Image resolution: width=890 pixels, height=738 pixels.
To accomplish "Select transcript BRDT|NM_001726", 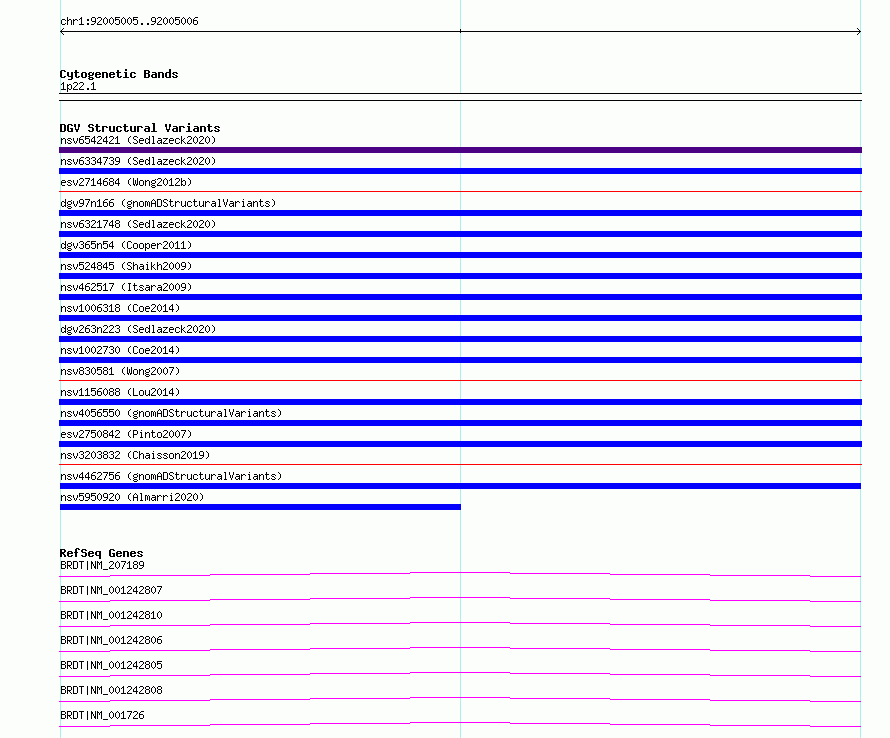I will click(x=102, y=715).
